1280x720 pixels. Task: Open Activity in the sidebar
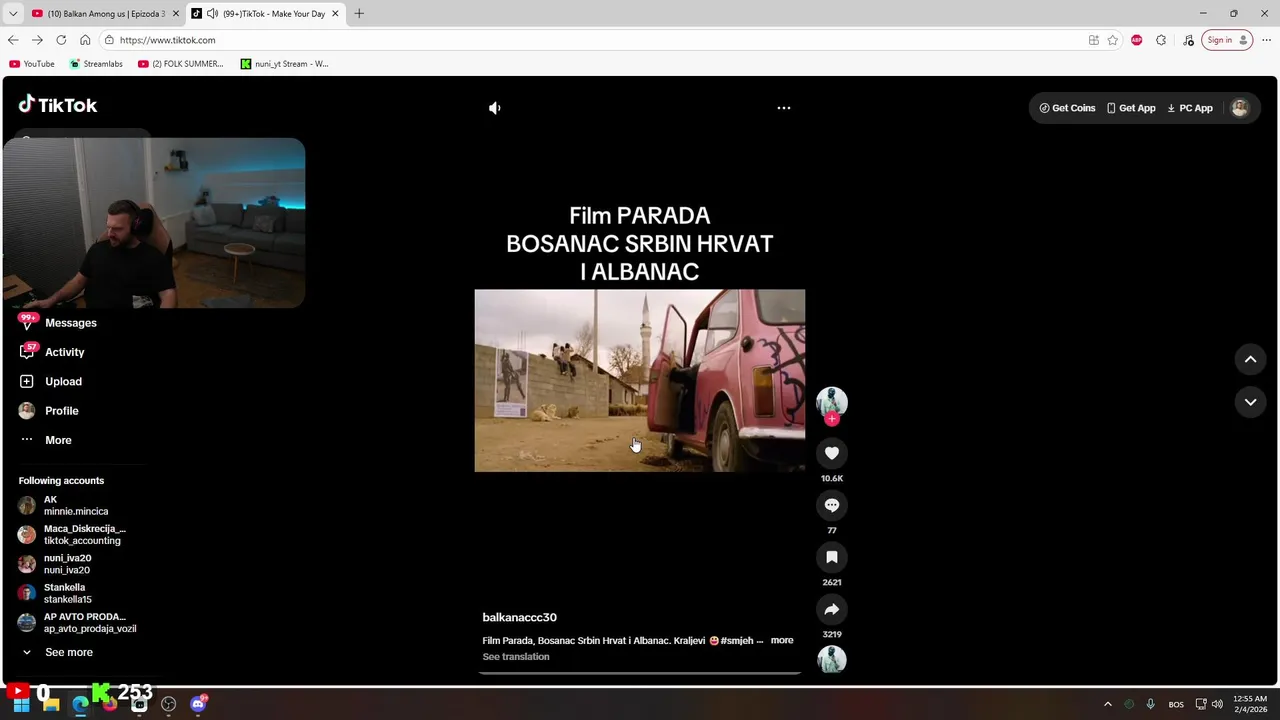pos(64,352)
